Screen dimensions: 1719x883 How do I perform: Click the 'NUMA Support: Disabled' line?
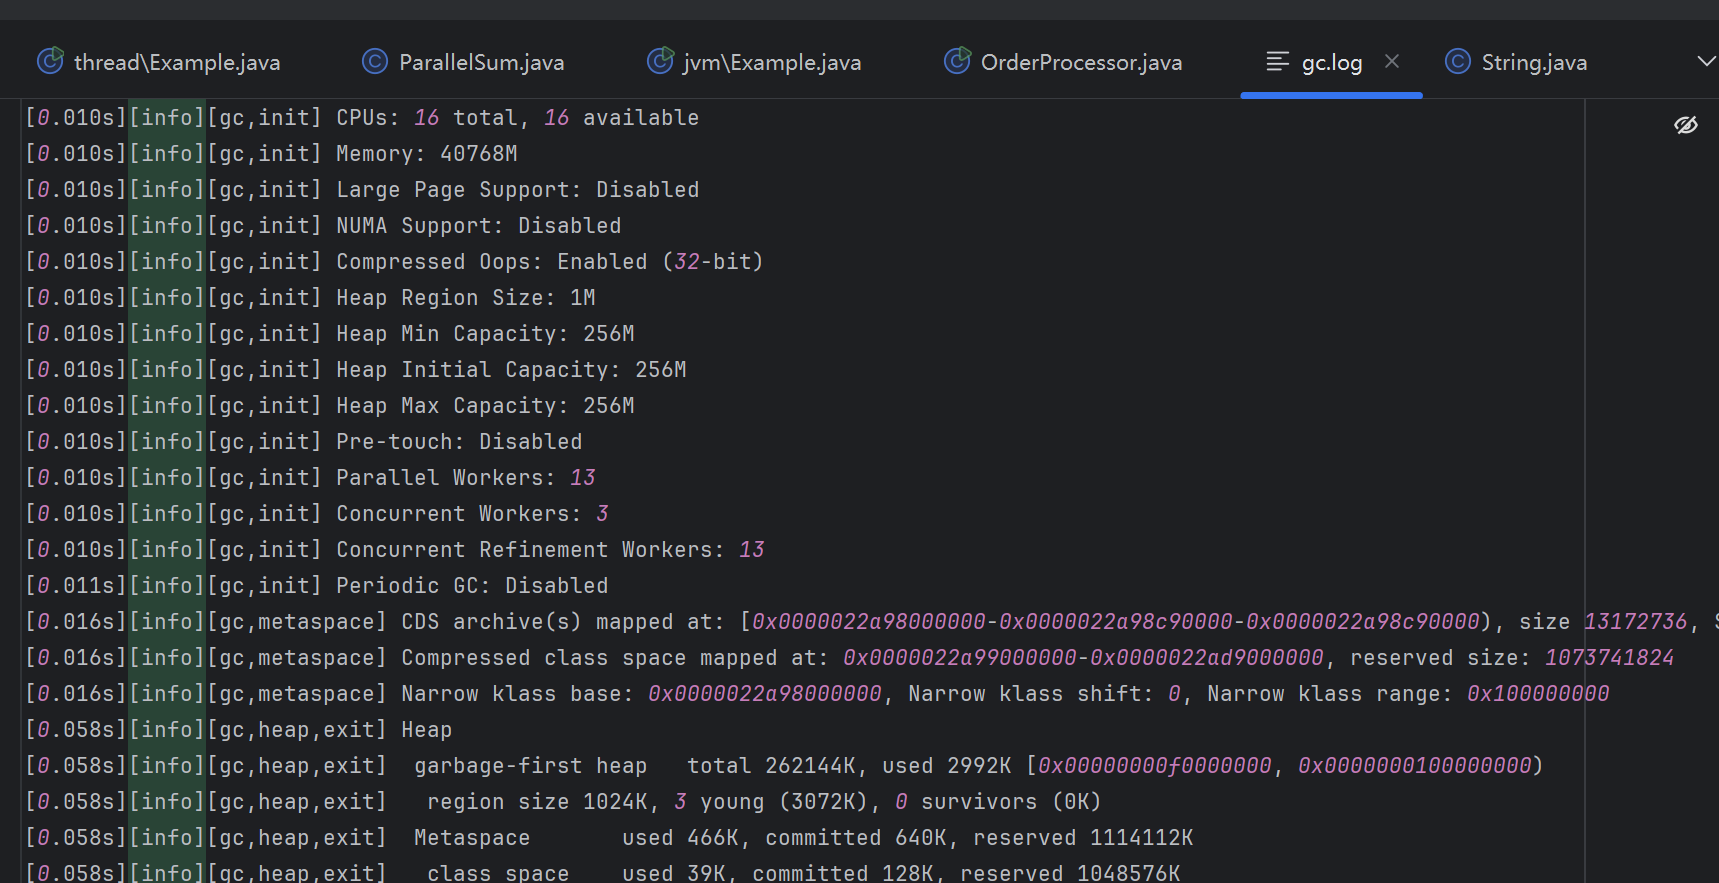coord(323,226)
